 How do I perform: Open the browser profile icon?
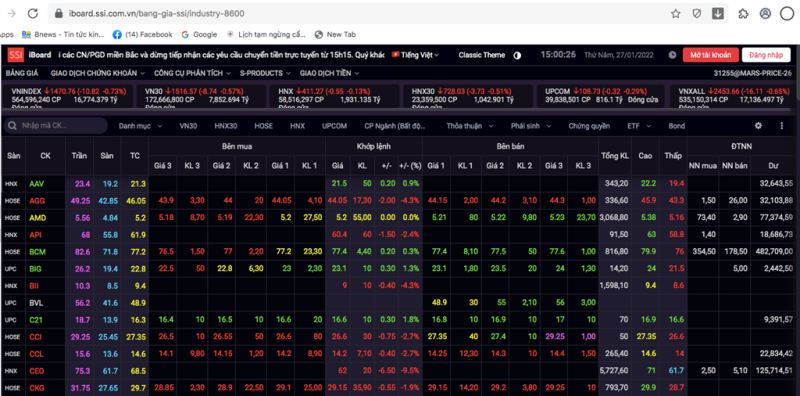point(765,14)
